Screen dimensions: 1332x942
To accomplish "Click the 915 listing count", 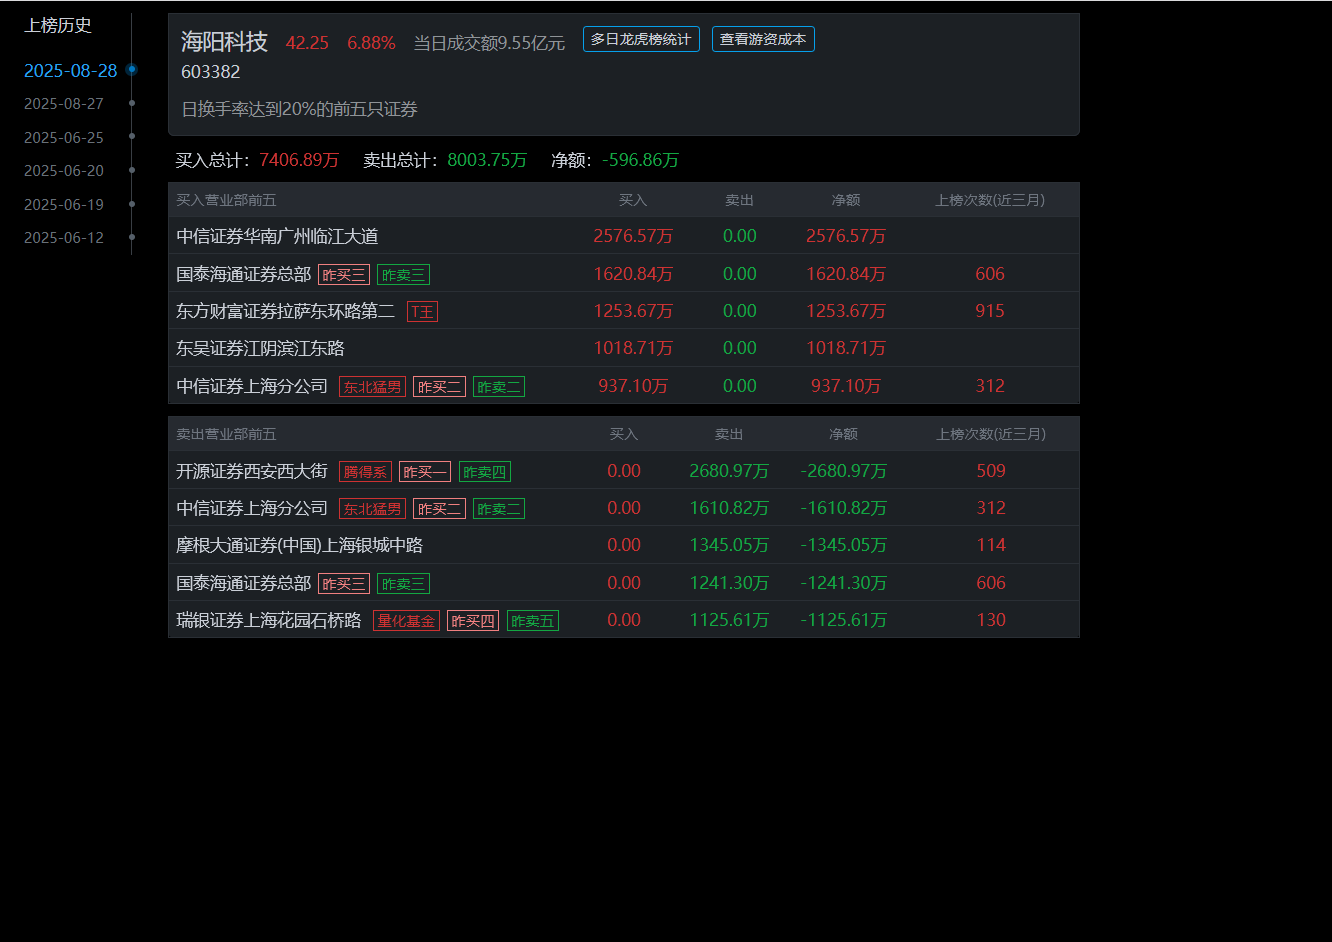I will (x=990, y=311).
